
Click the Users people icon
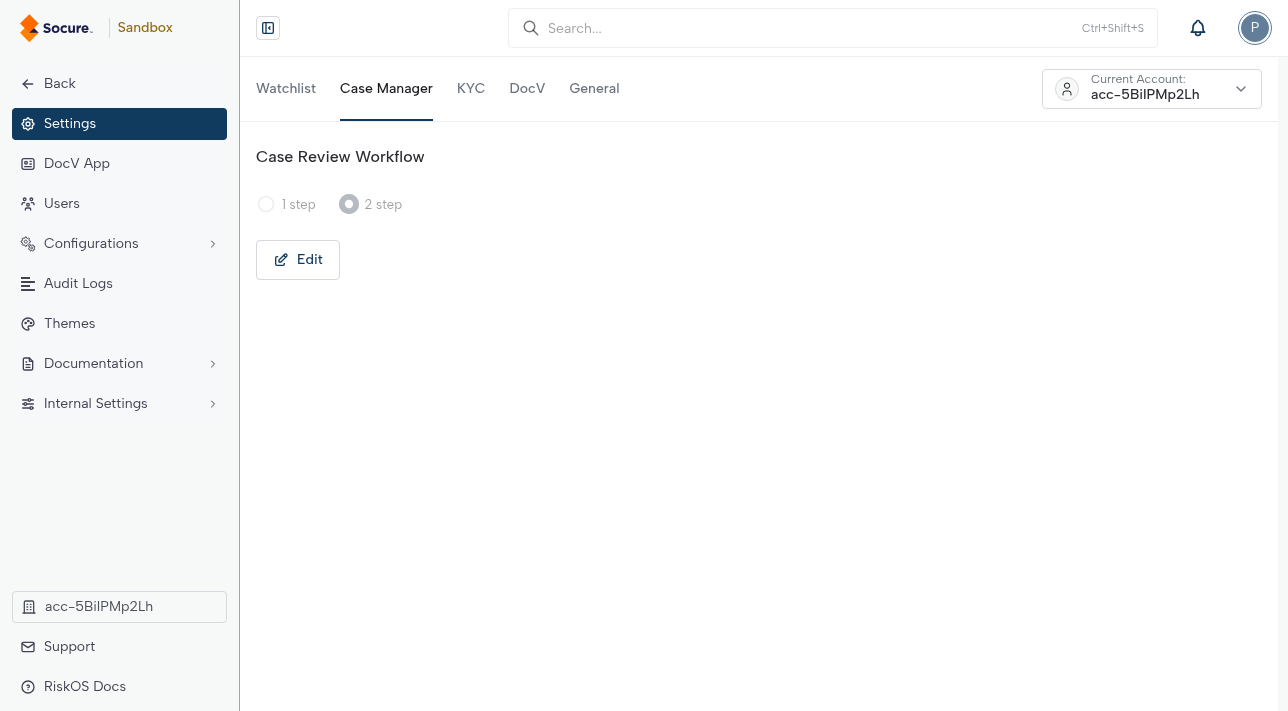coord(28,204)
